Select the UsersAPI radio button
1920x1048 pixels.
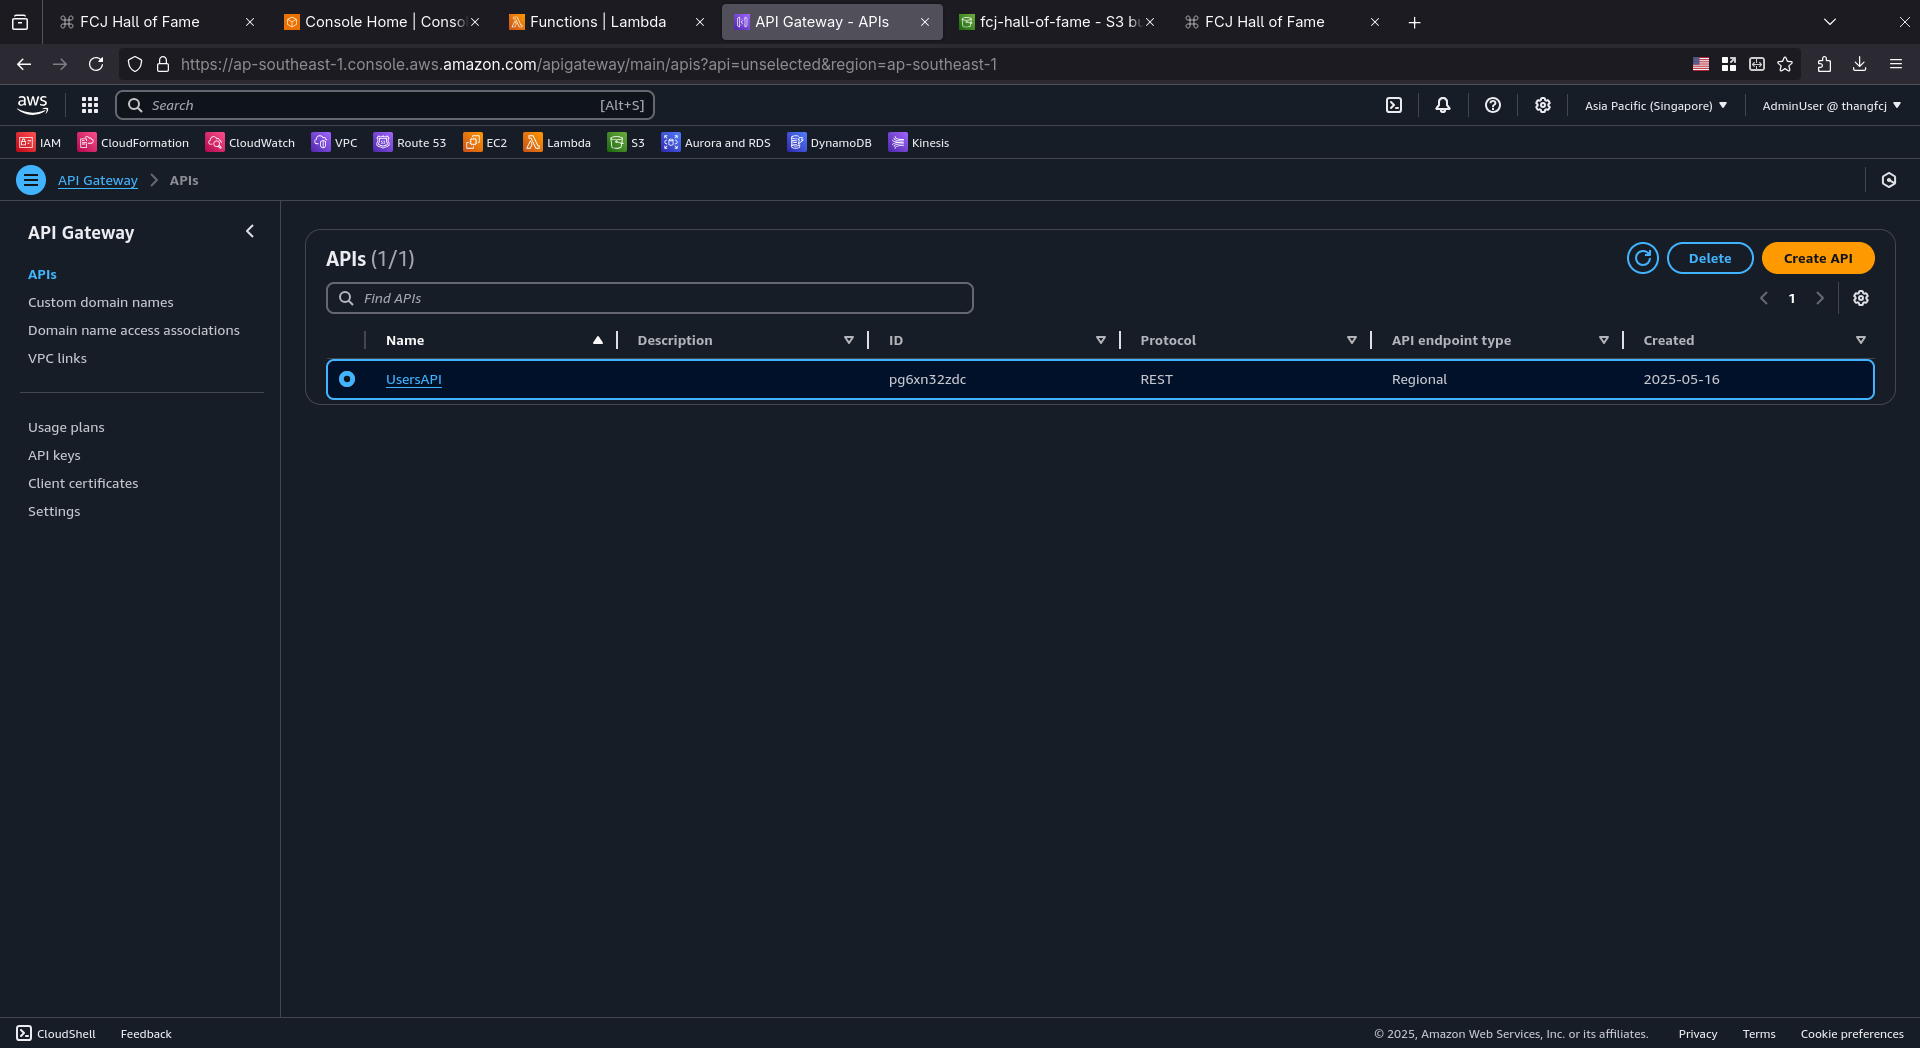point(347,379)
